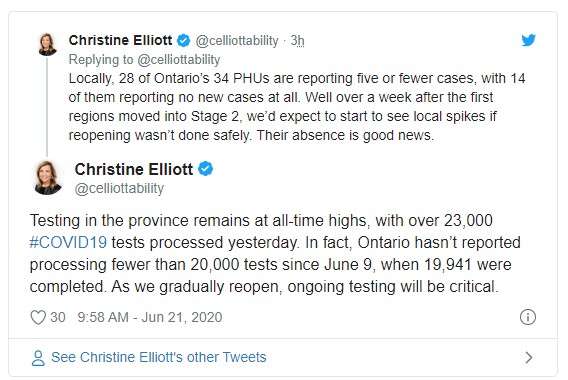568x380 pixels.
Task: Open the tweet info circle icon
Action: coord(528,317)
